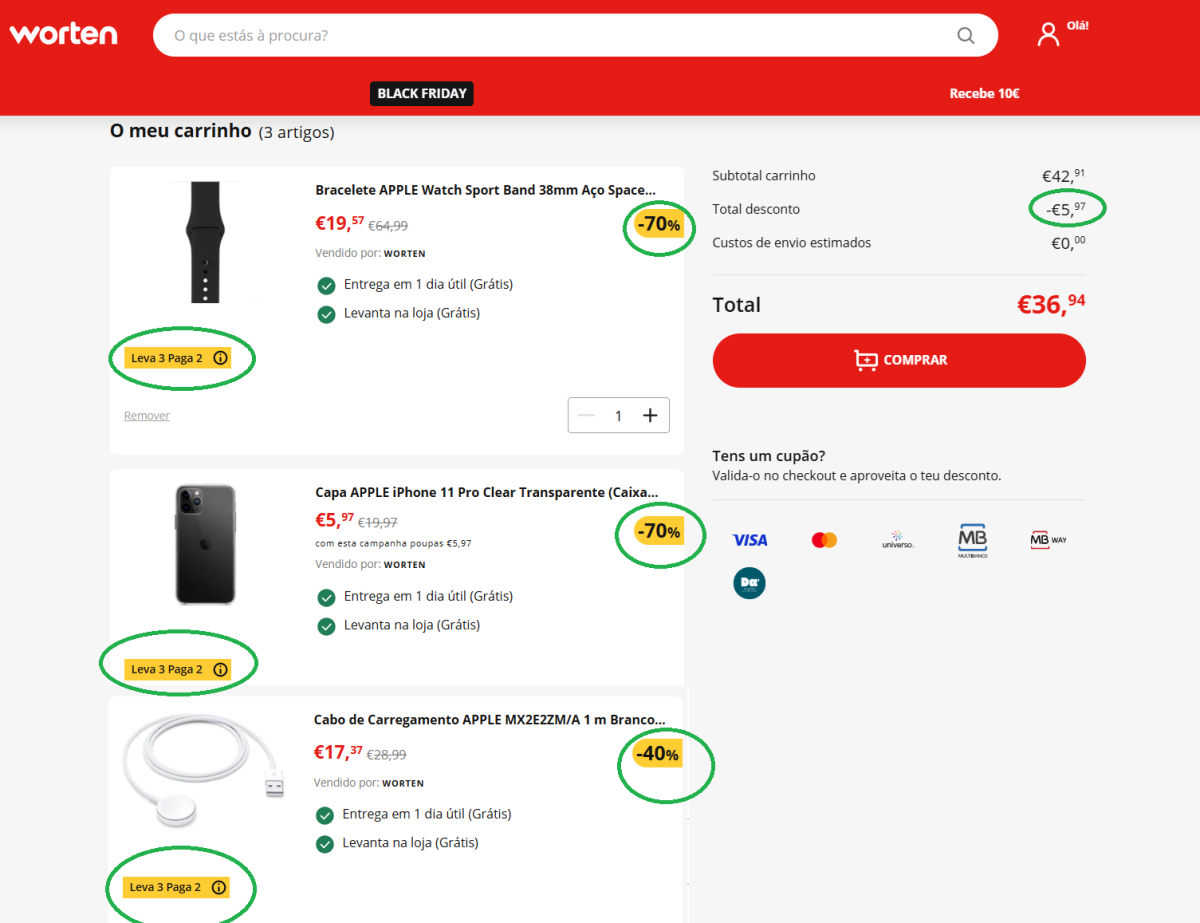The width and height of the screenshot is (1200, 923).
Task: Select the Visa payment icon
Action: [749, 540]
